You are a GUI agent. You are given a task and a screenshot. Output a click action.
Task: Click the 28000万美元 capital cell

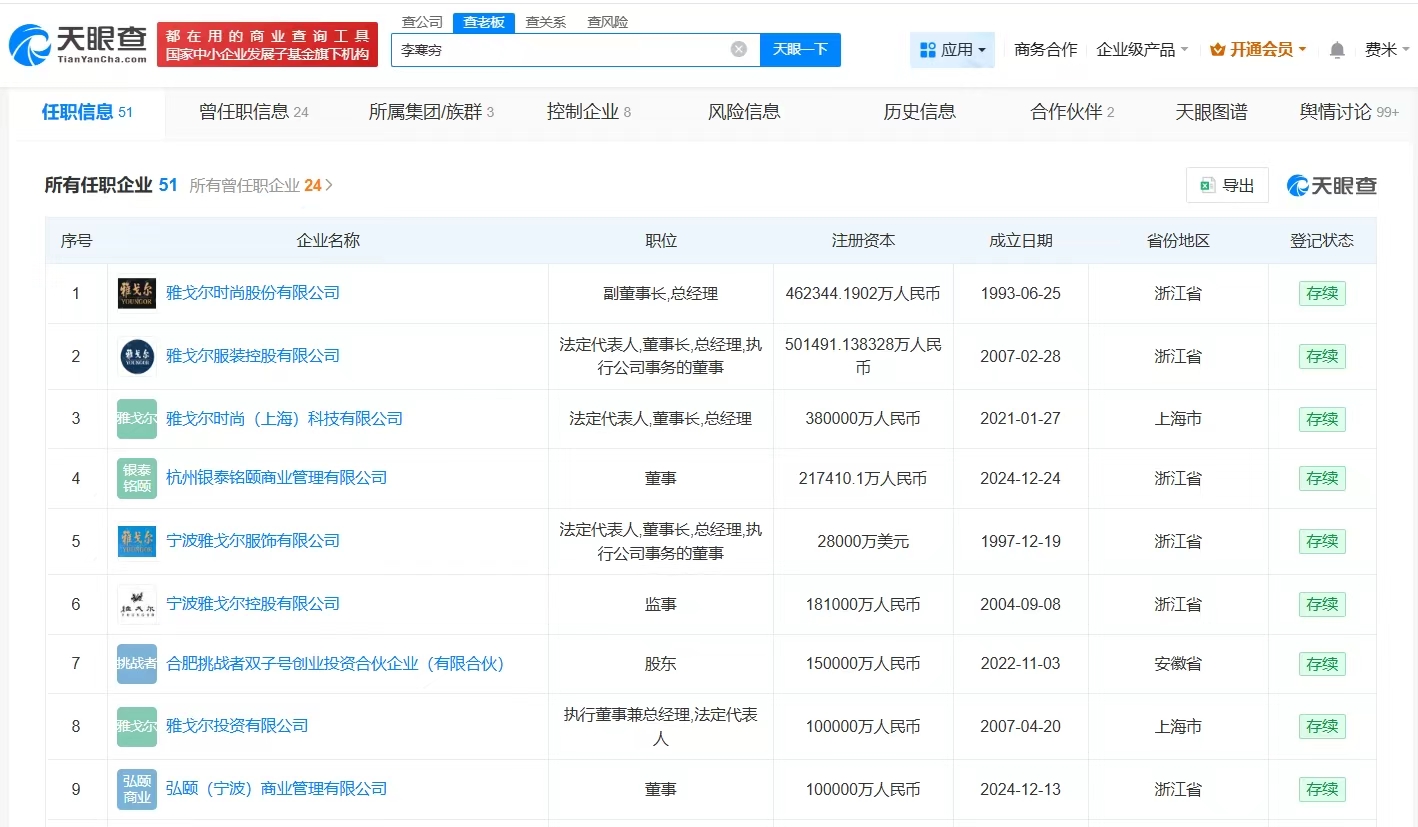[863, 541]
